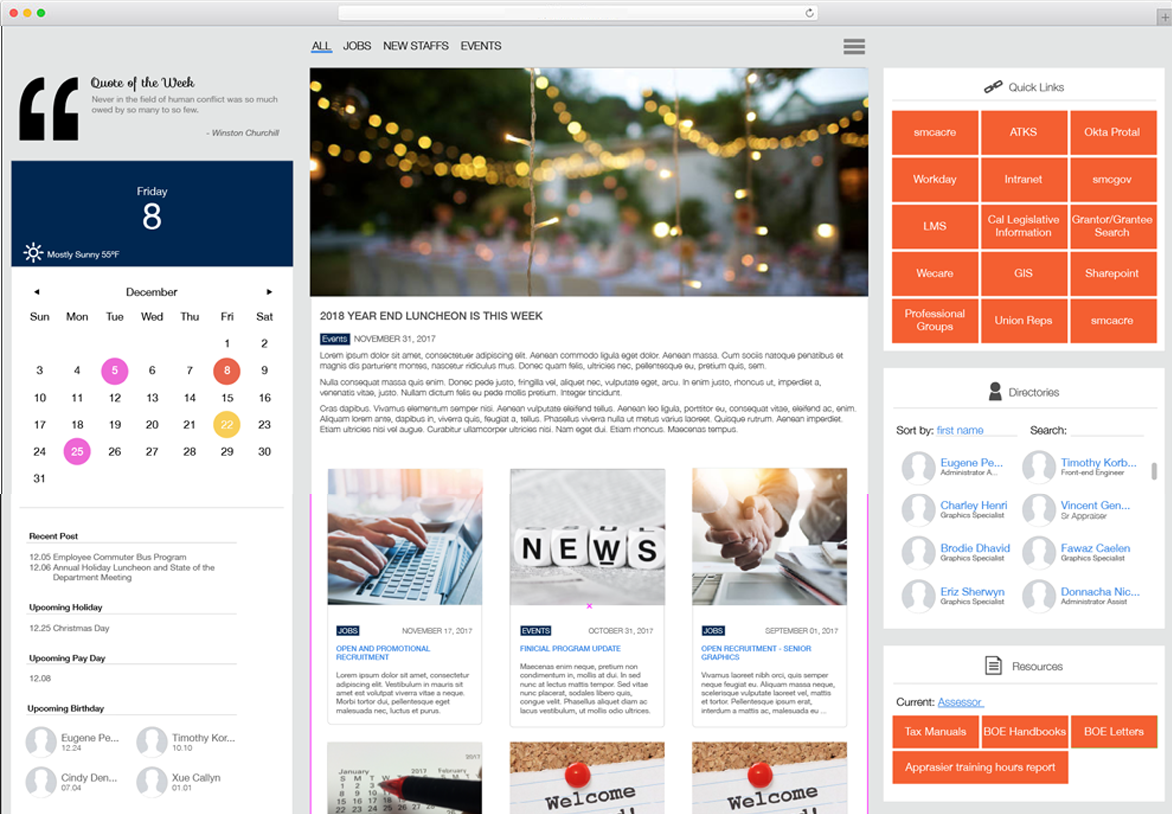Open the handshake thumbnail

pos(770,537)
